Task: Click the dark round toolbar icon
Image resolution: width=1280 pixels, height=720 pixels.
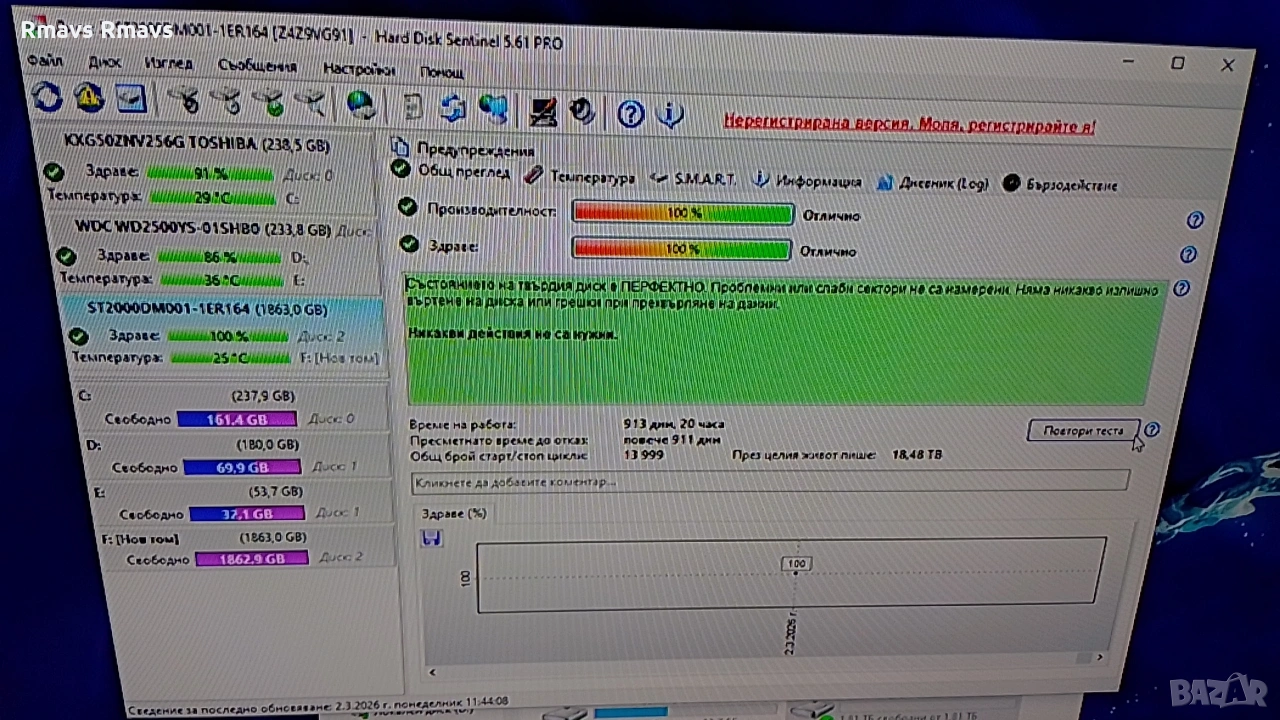Action: (x=582, y=111)
